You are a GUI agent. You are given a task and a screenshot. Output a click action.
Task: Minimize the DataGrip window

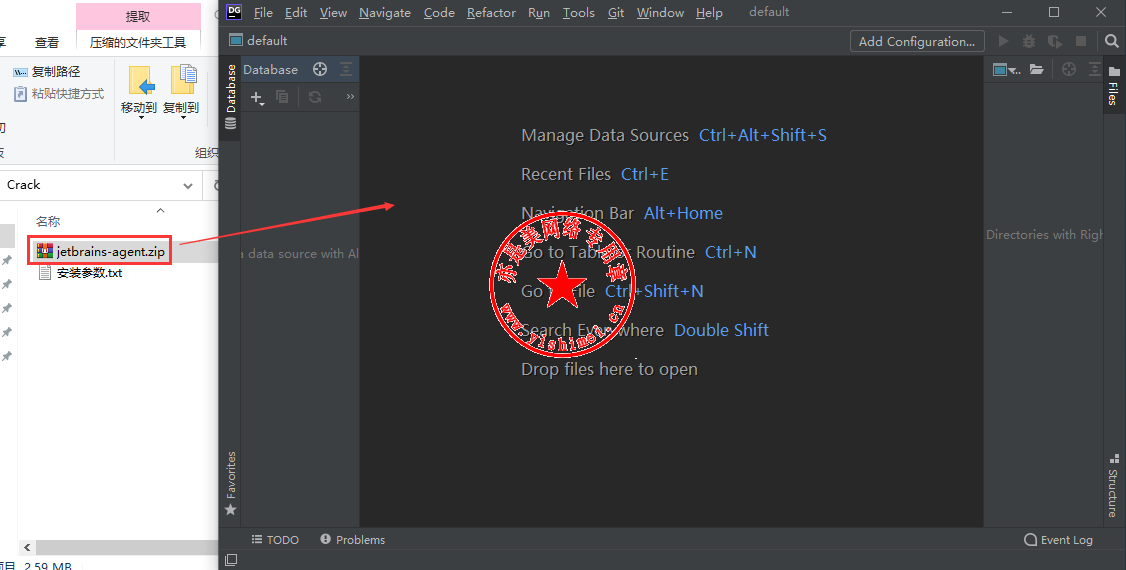coord(1008,12)
